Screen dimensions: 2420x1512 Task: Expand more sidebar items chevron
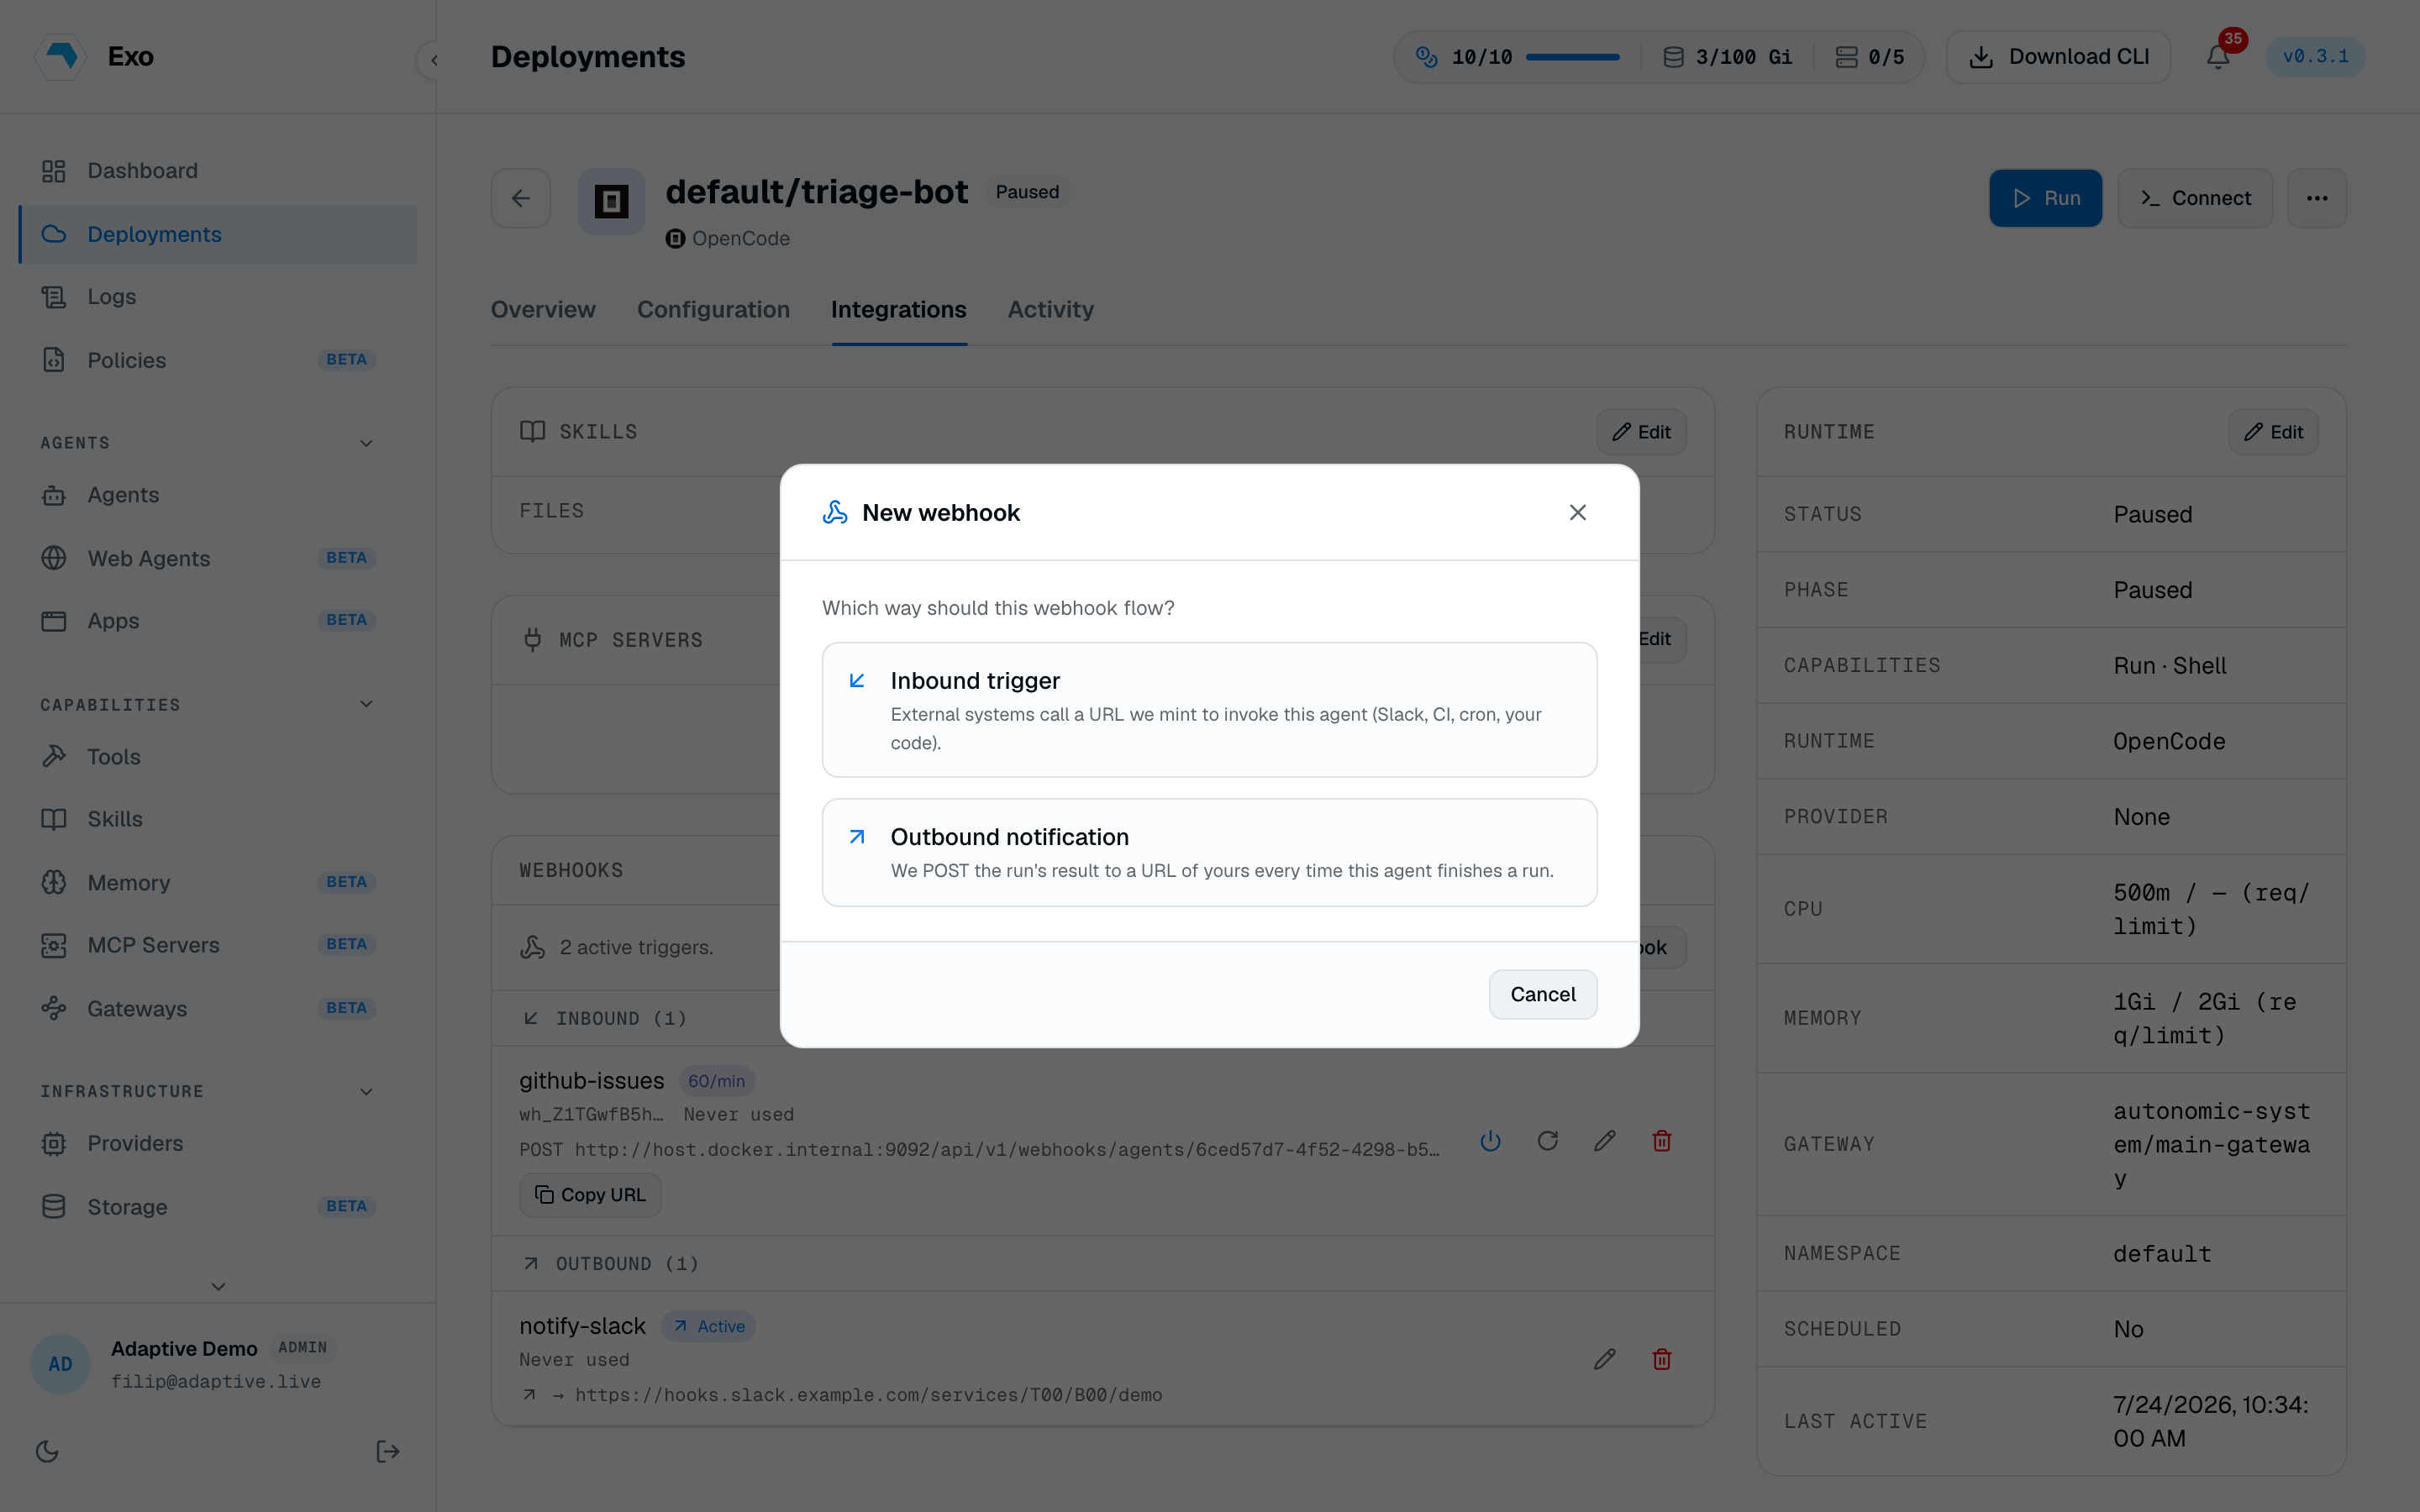218,1286
